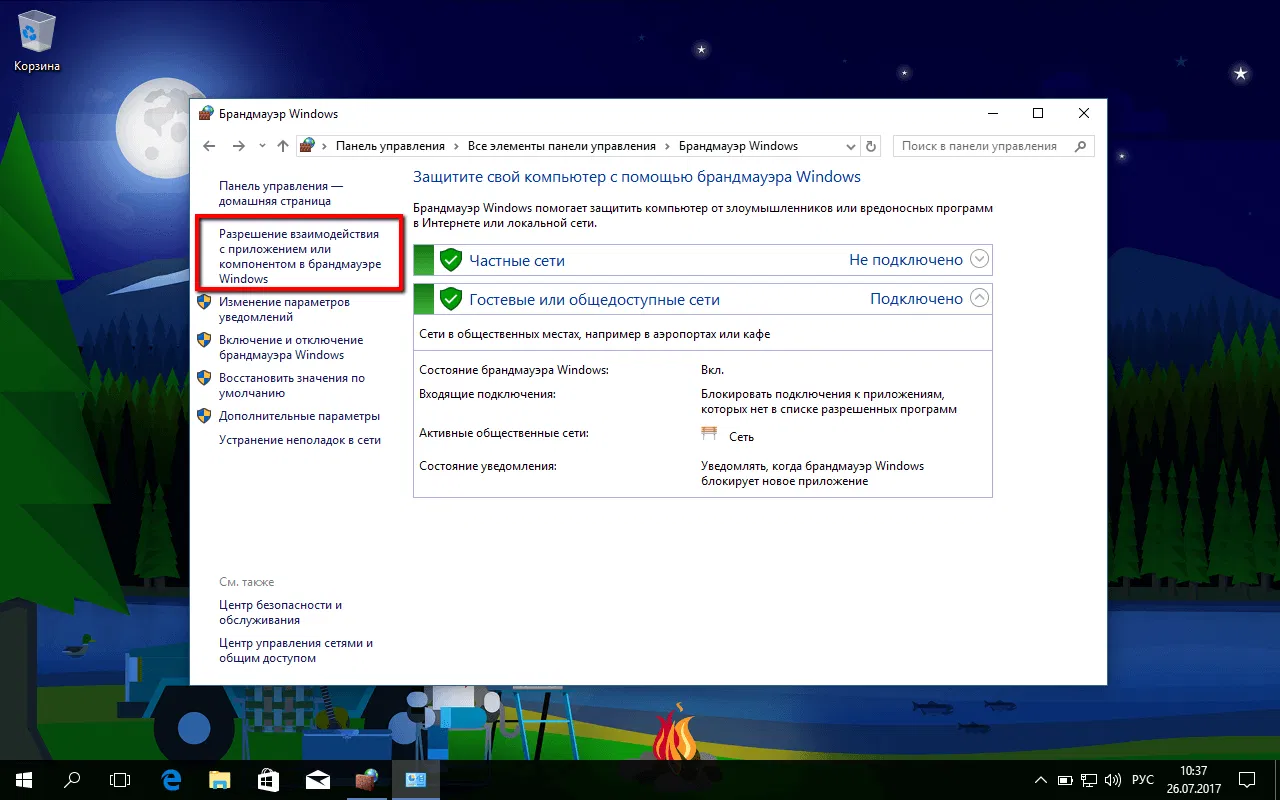This screenshot has width=1280, height=800.
Task: Open Включение и отключение брандмауэра Windows
Action: tap(291, 347)
